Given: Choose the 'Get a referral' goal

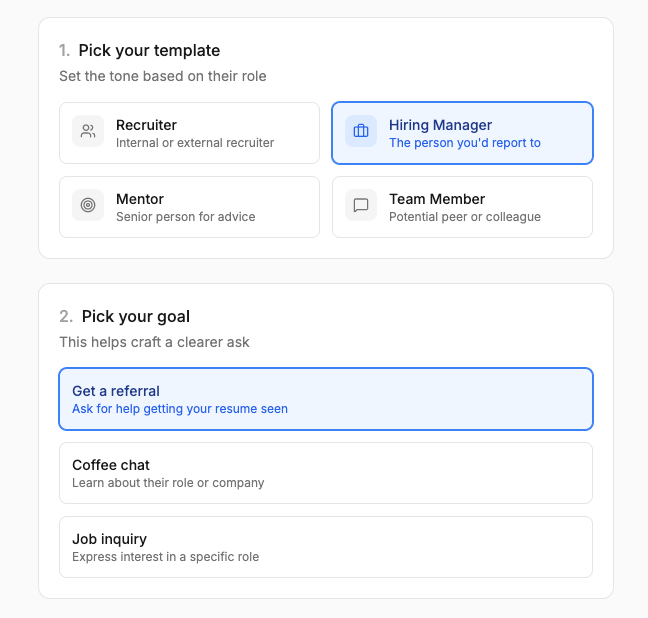Looking at the screenshot, I should pos(326,399).
